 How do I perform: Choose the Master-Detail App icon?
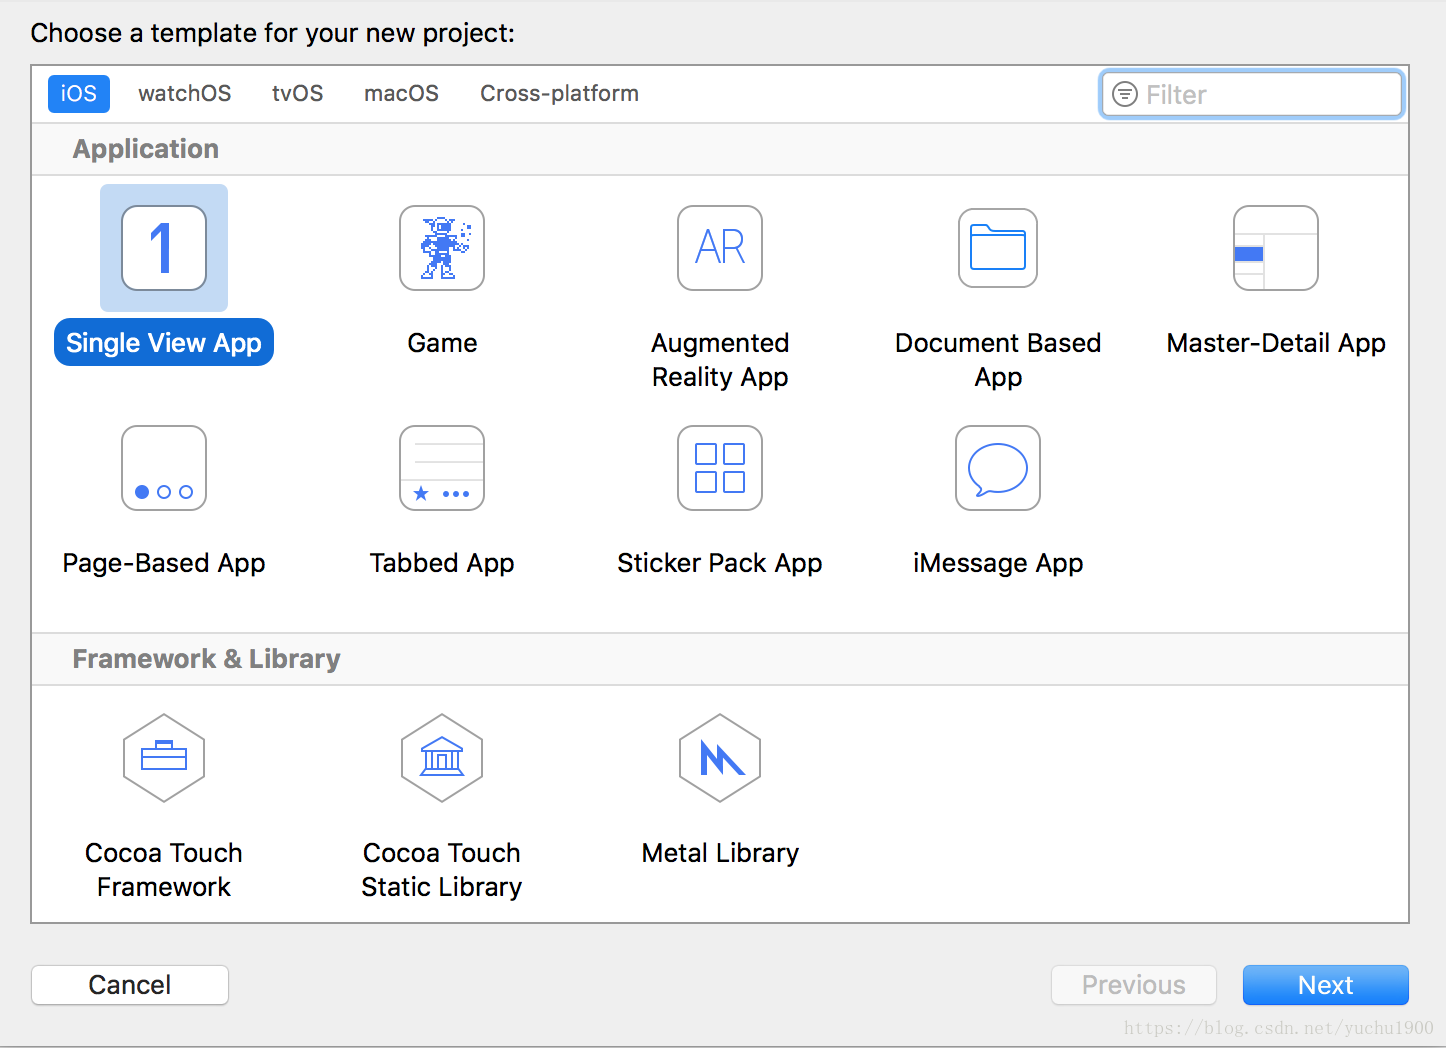coord(1276,248)
